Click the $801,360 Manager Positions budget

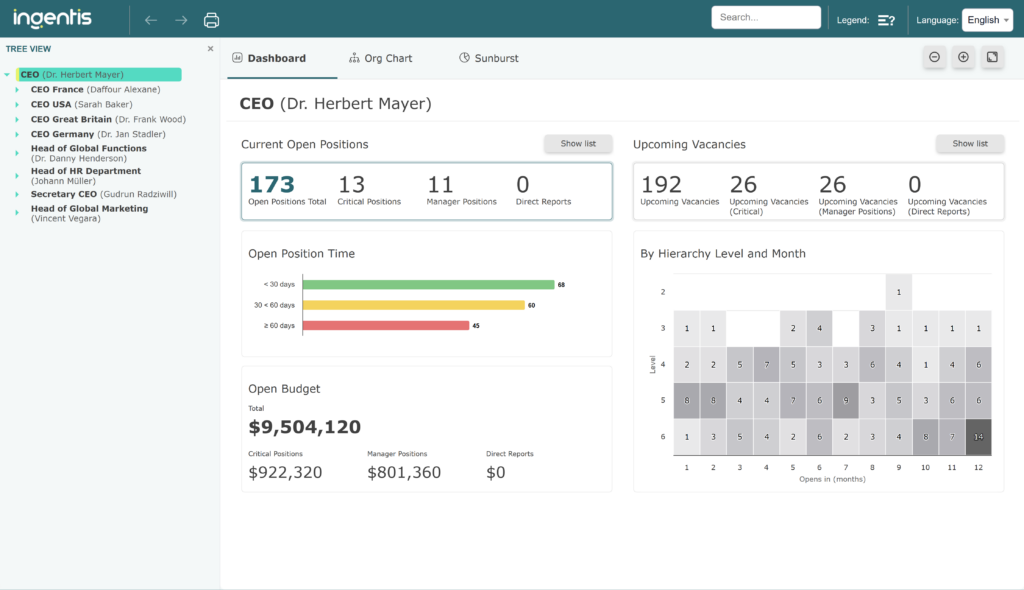pyautogui.click(x=404, y=472)
